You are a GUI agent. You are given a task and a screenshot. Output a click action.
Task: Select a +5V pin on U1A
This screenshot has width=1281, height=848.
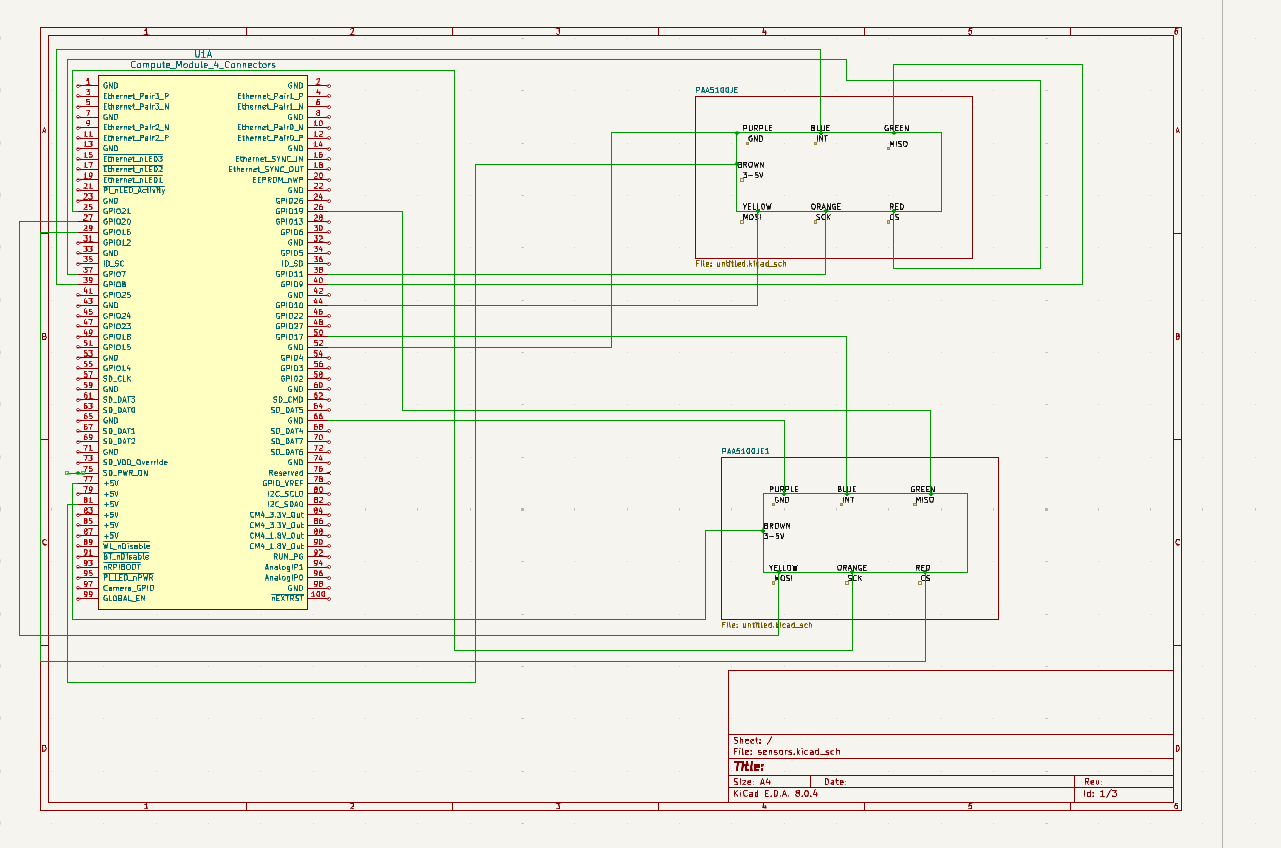pos(113,484)
